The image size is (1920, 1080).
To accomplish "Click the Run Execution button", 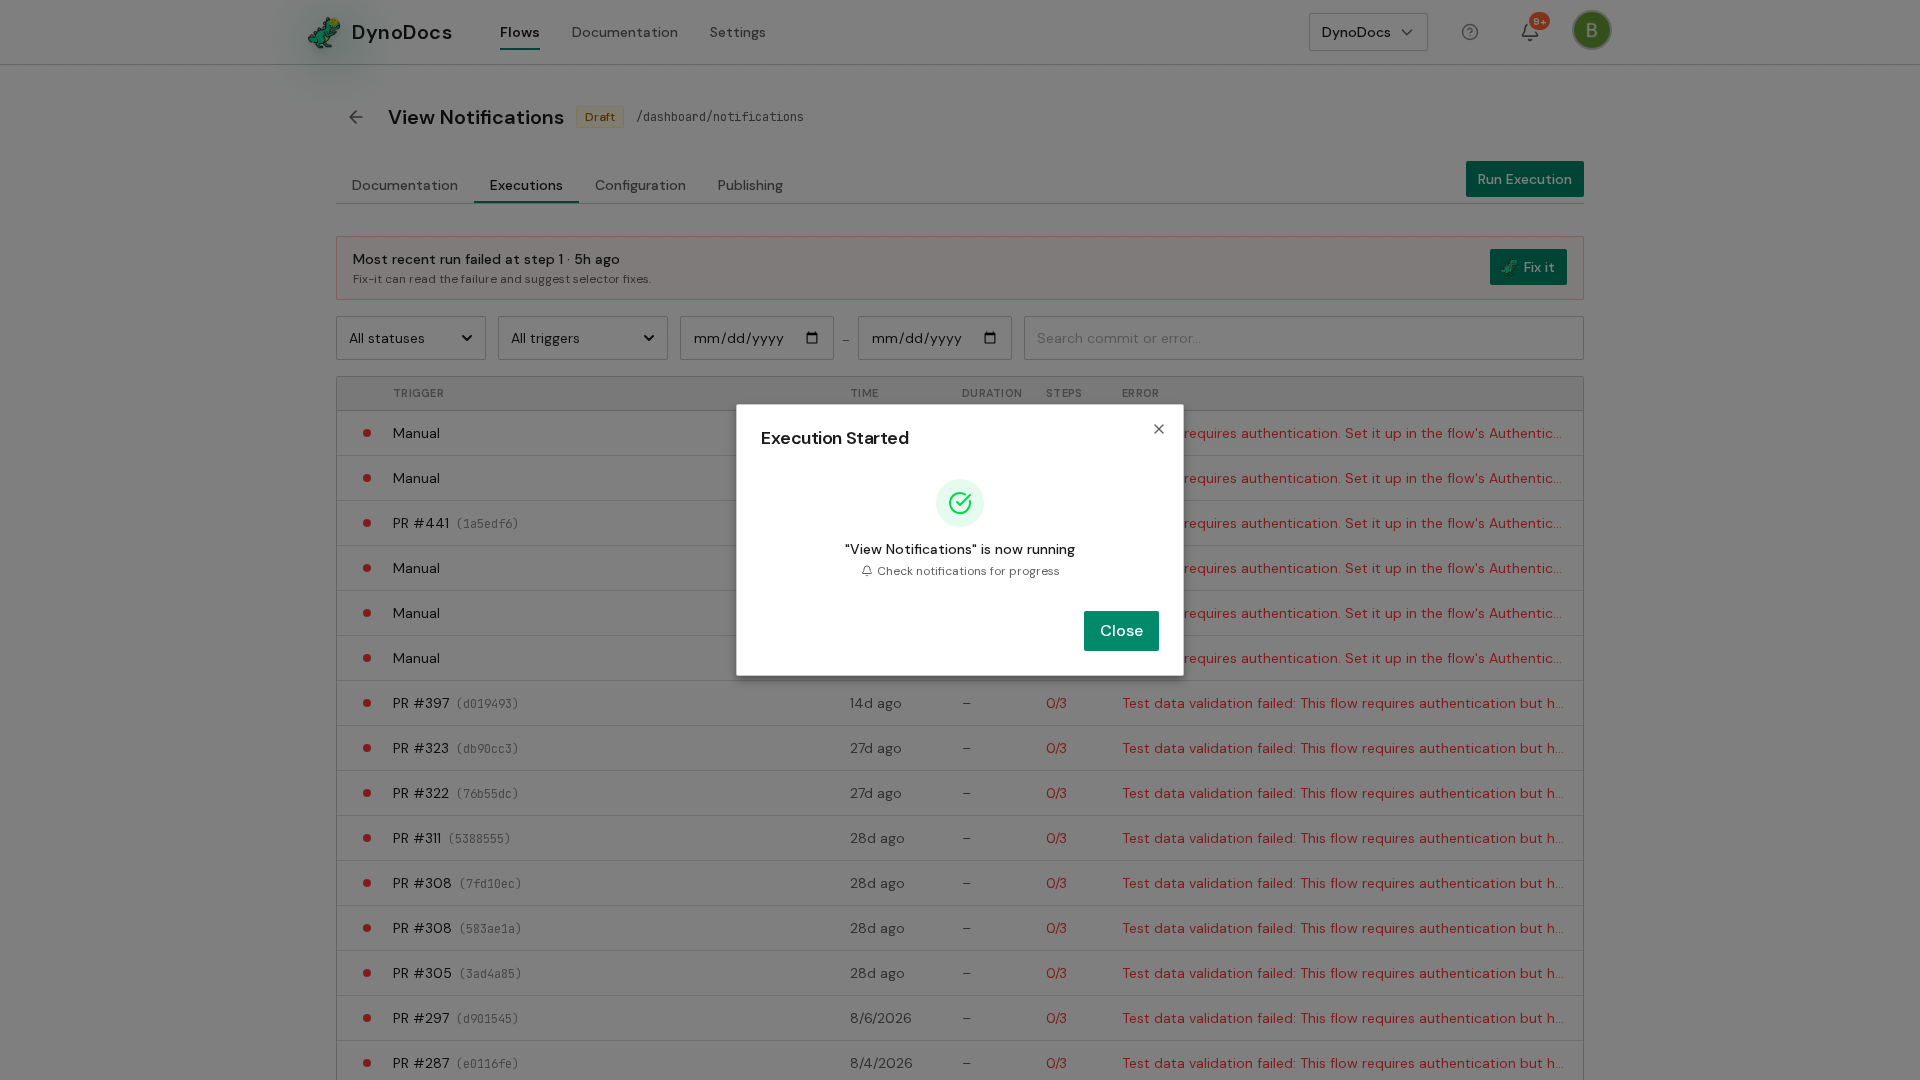I will tap(1525, 179).
